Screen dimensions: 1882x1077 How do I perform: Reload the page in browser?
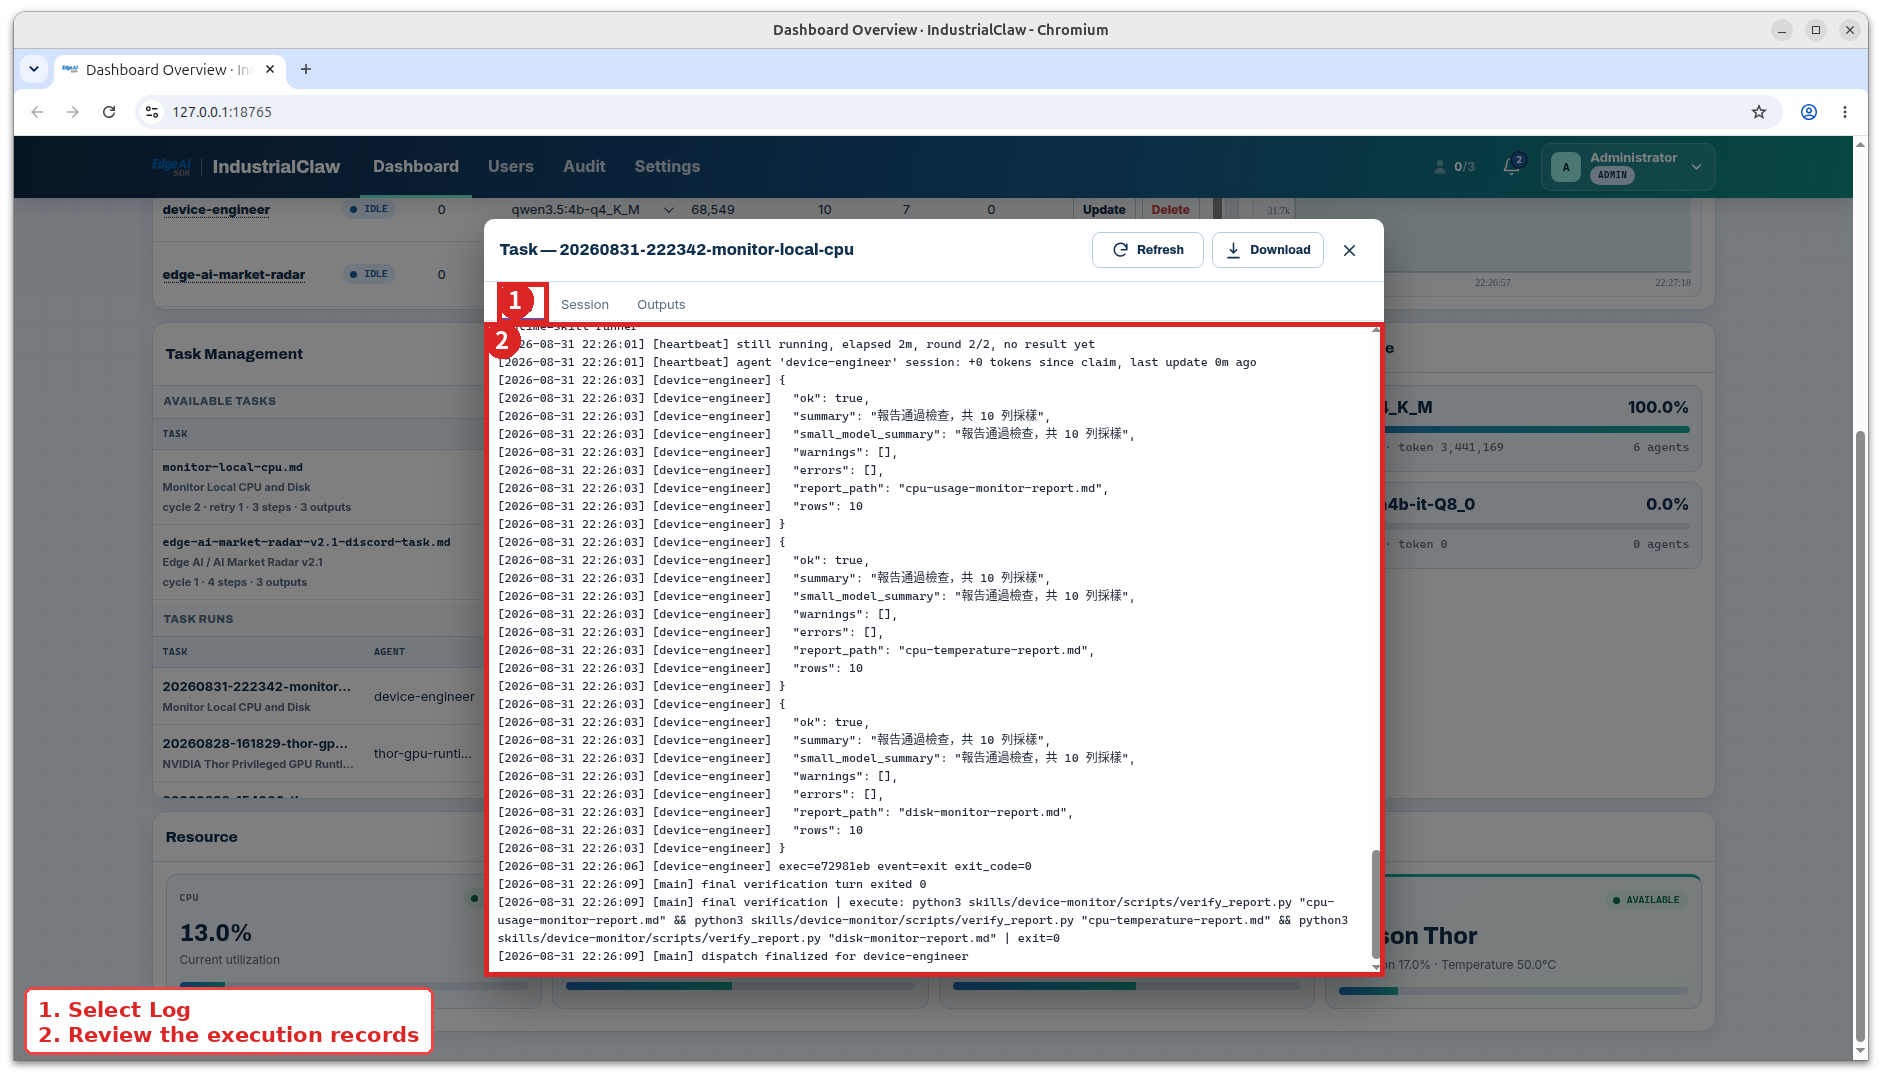point(109,112)
